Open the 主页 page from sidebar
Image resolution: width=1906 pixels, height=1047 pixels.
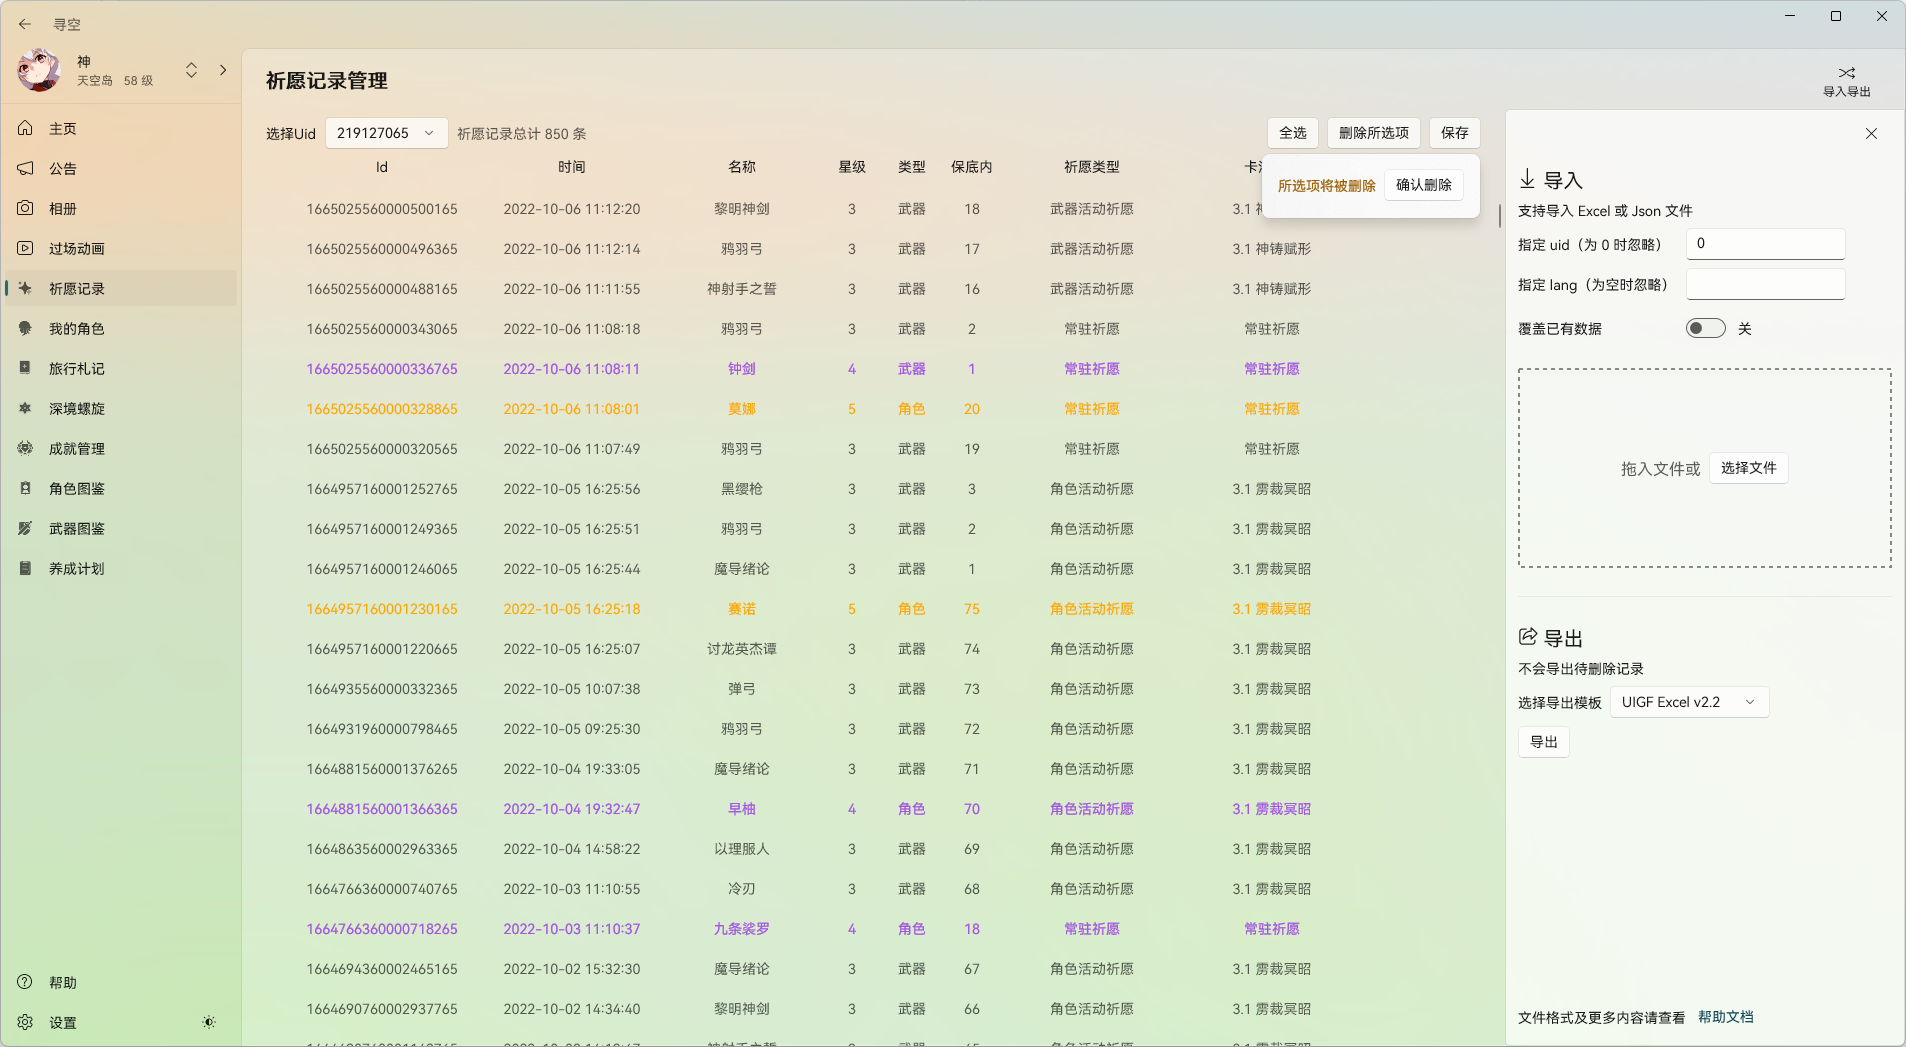[x=62, y=128]
